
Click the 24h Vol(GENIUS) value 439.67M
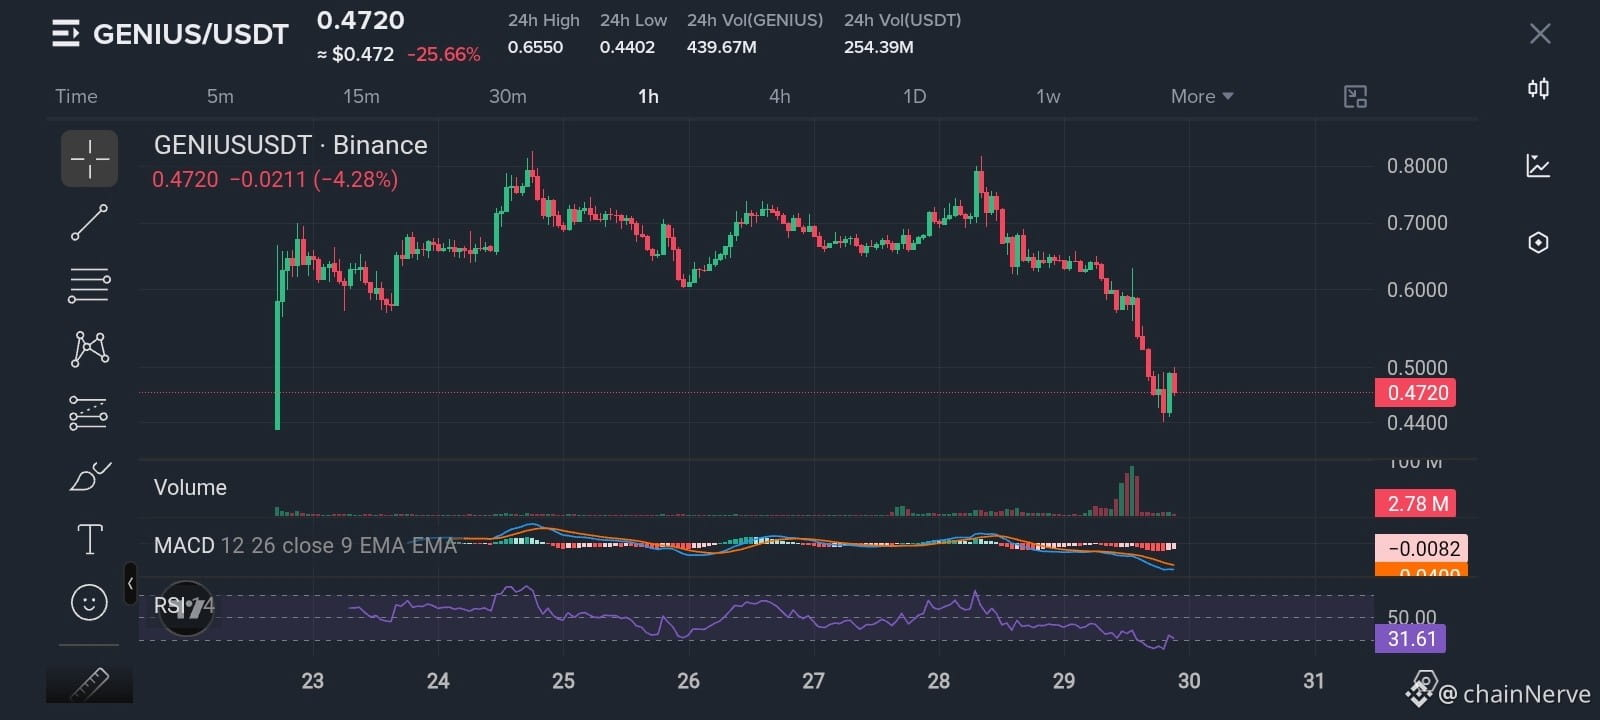[721, 47]
